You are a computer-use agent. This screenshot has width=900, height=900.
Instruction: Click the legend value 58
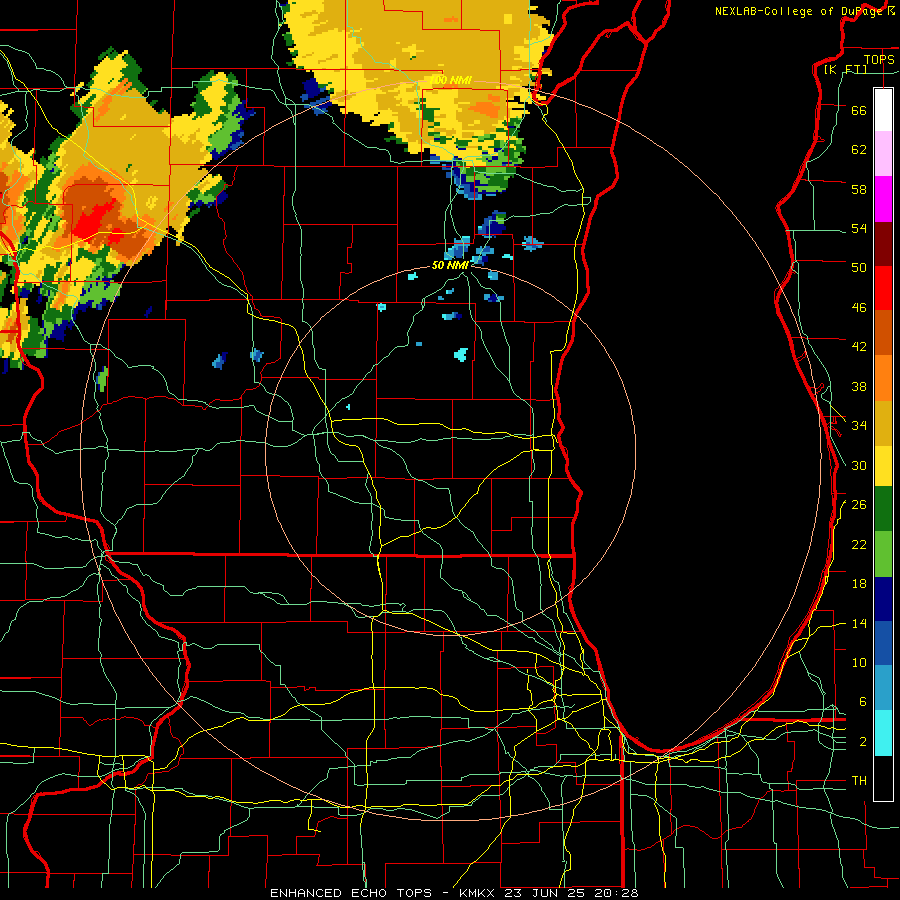click(859, 189)
